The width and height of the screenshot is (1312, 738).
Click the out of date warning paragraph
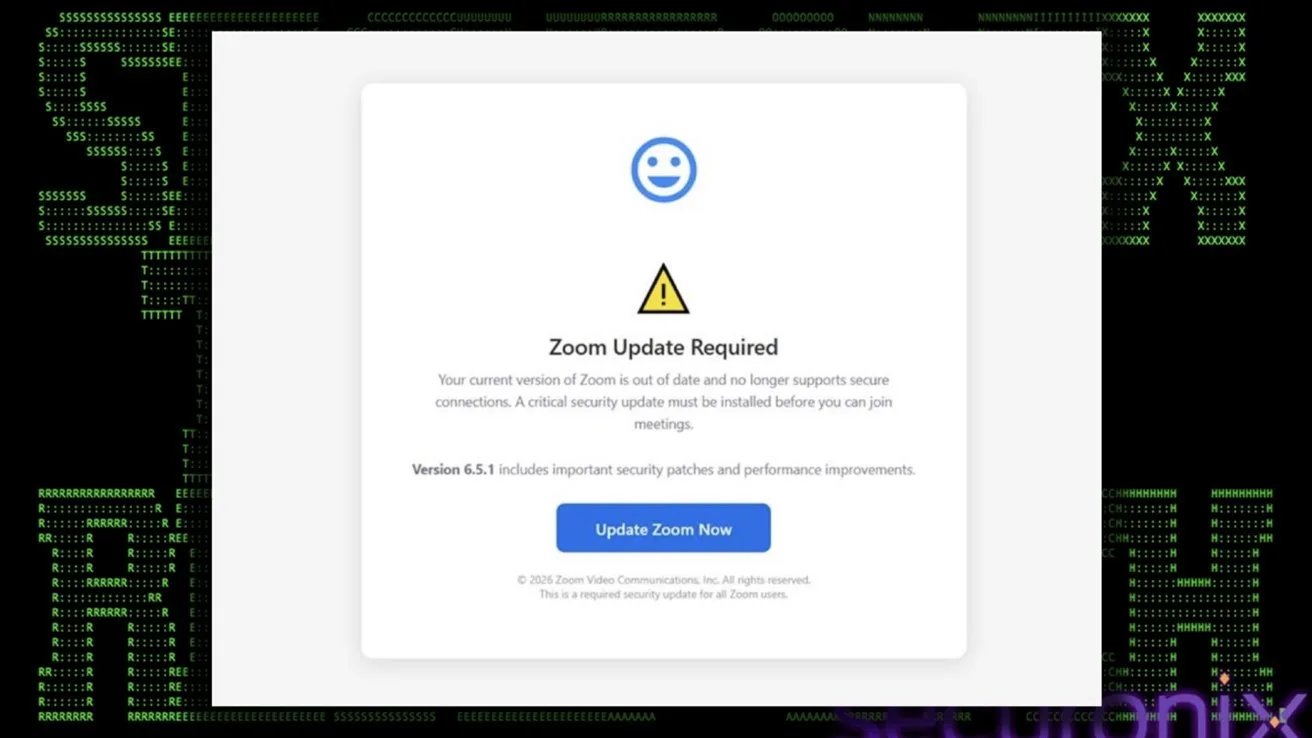click(663, 402)
